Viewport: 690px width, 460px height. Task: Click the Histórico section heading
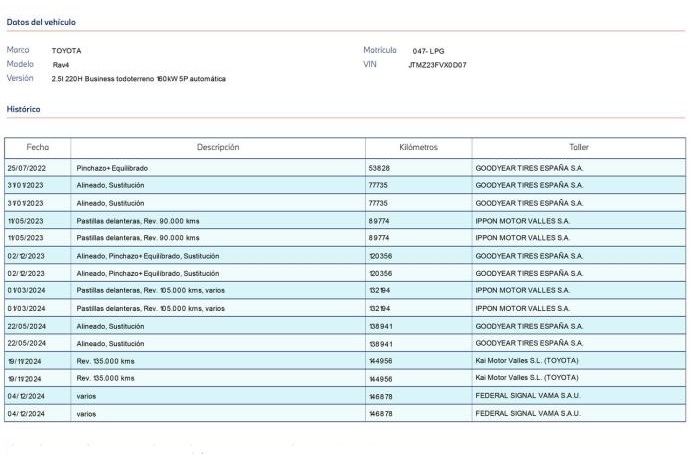(24, 108)
